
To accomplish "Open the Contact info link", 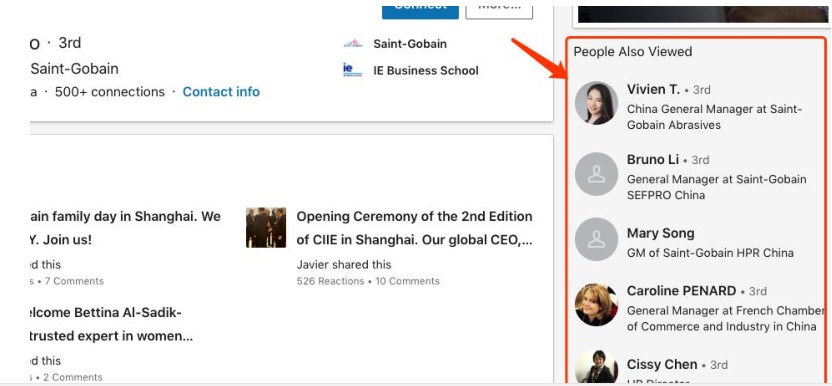I will click(x=221, y=92).
